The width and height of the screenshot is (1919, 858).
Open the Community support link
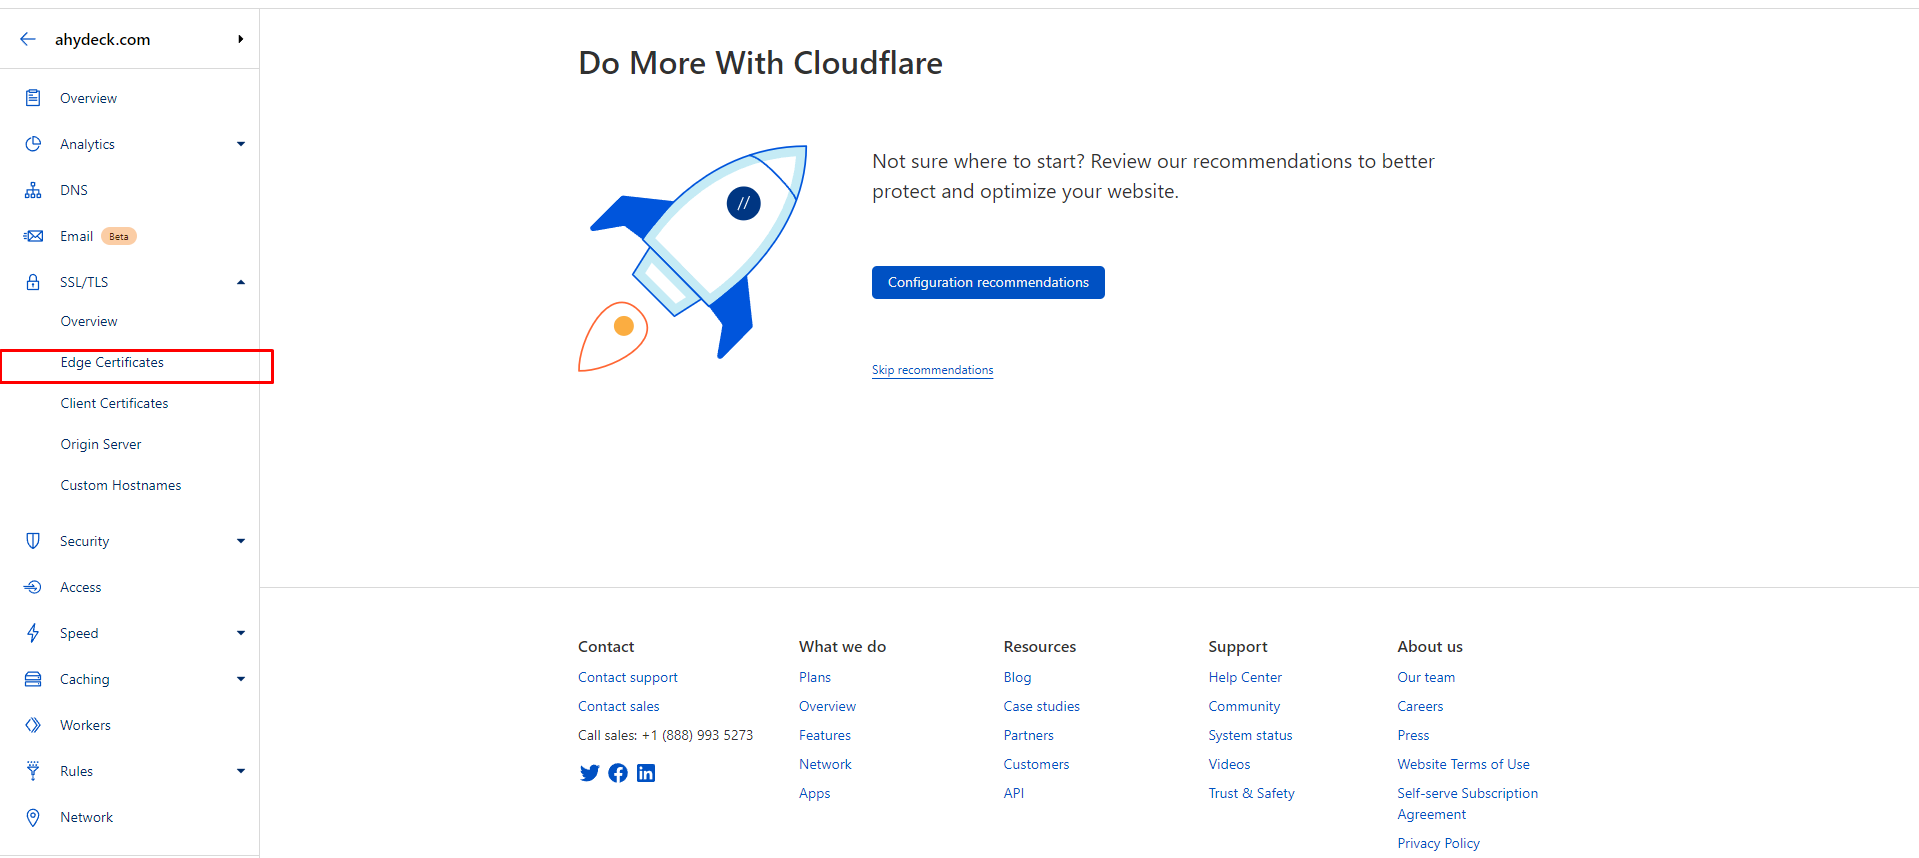coord(1244,706)
